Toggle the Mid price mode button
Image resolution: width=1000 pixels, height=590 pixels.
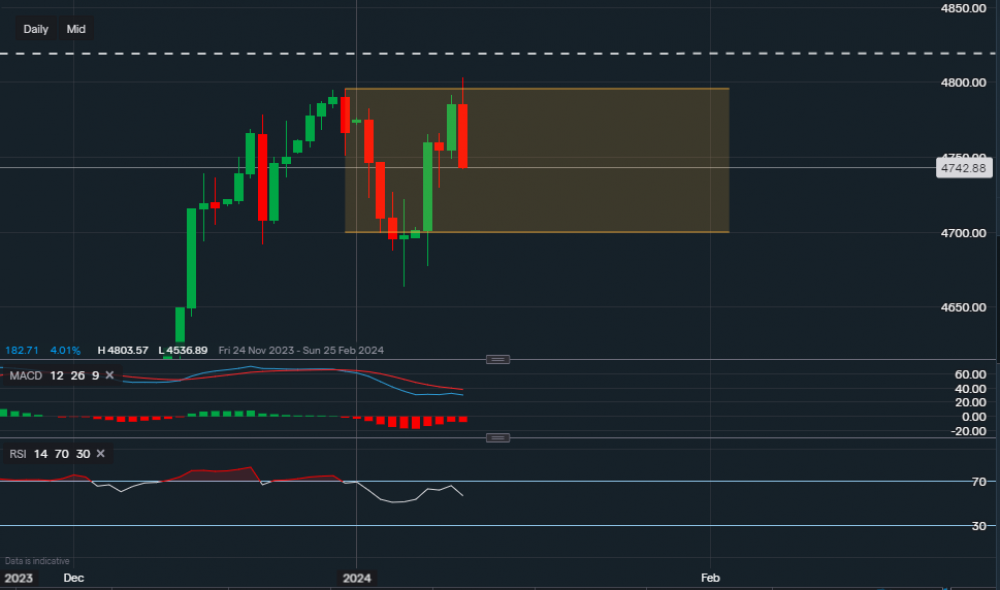tap(75, 29)
